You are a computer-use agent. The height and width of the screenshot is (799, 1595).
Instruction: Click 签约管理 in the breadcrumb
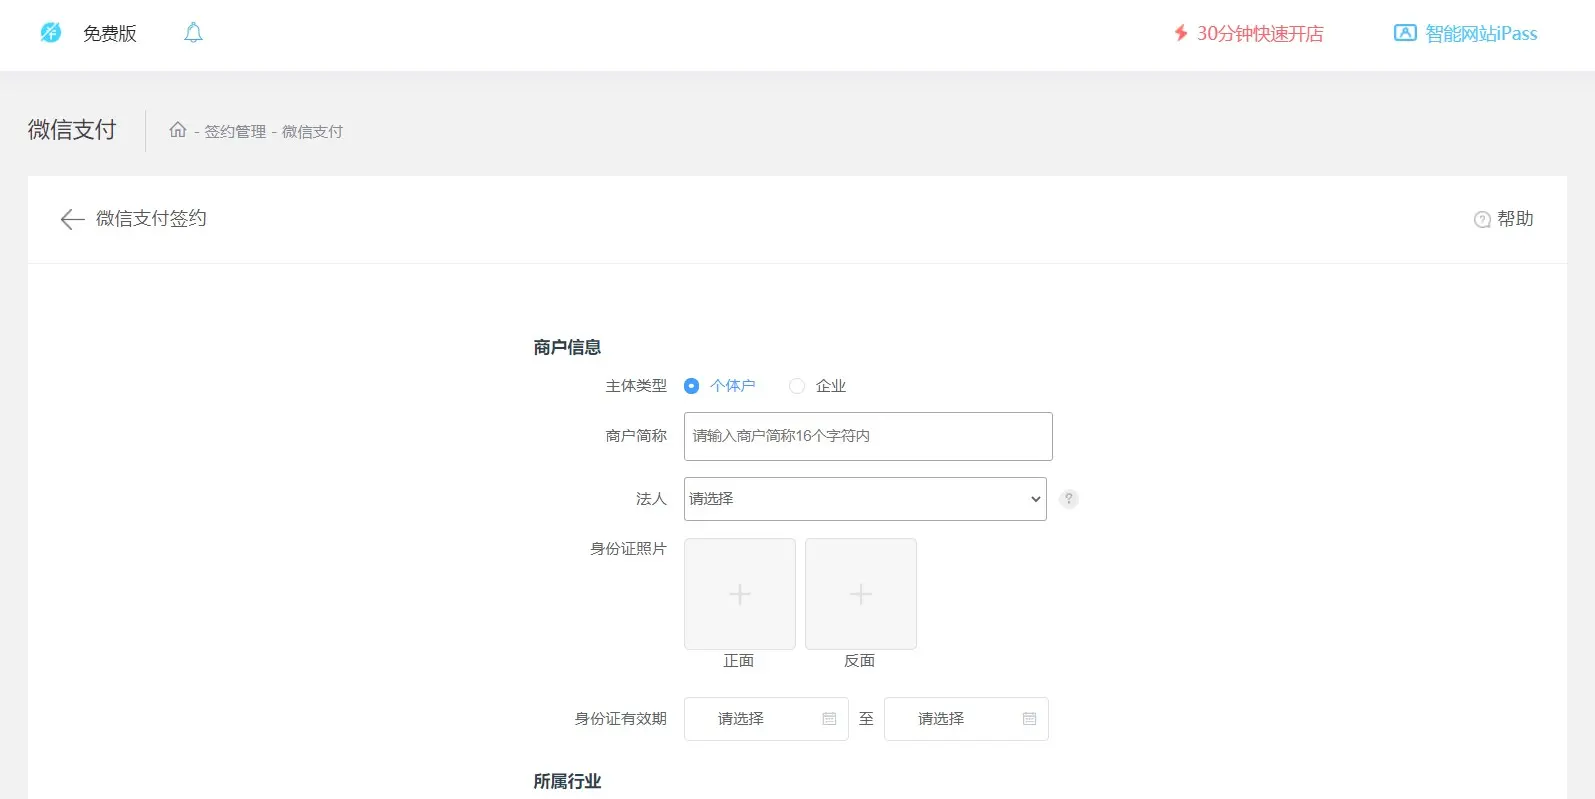(235, 132)
